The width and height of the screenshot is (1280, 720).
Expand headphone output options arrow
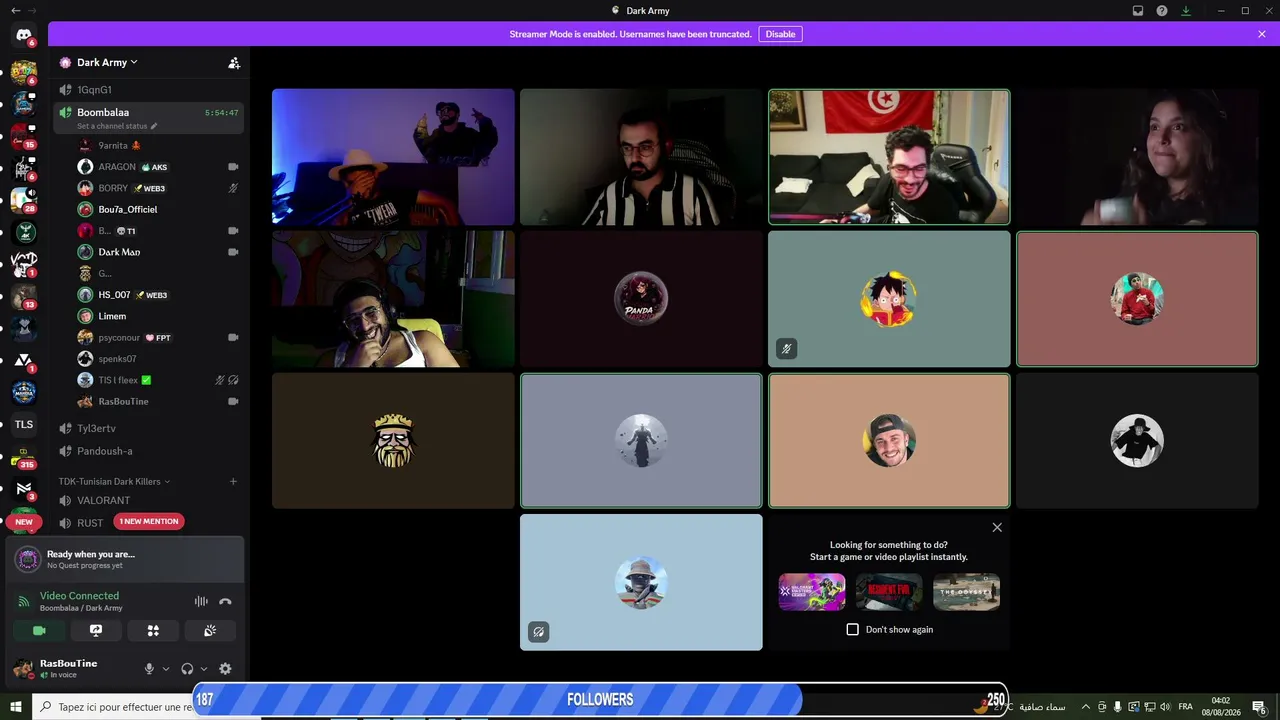coord(204,669)
